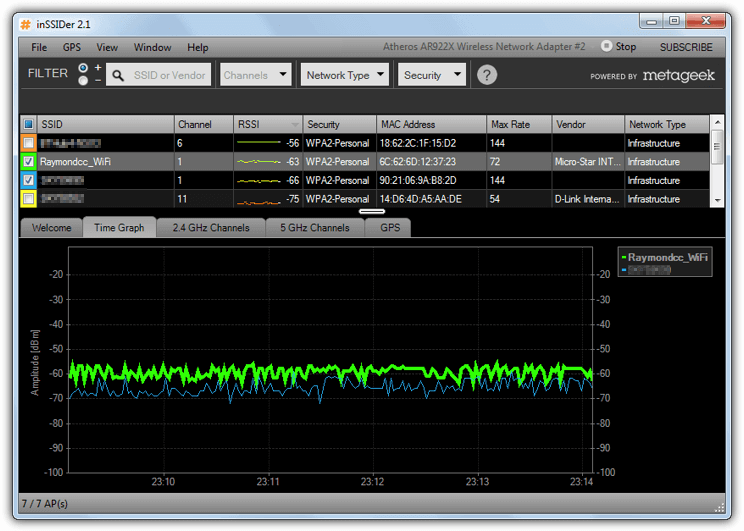Image resolution: width=744 pixels, height=531 pixels.
Task: Click the Atheros AR922X adapter name
Action: pyautogui.click(x=484, y=47)
